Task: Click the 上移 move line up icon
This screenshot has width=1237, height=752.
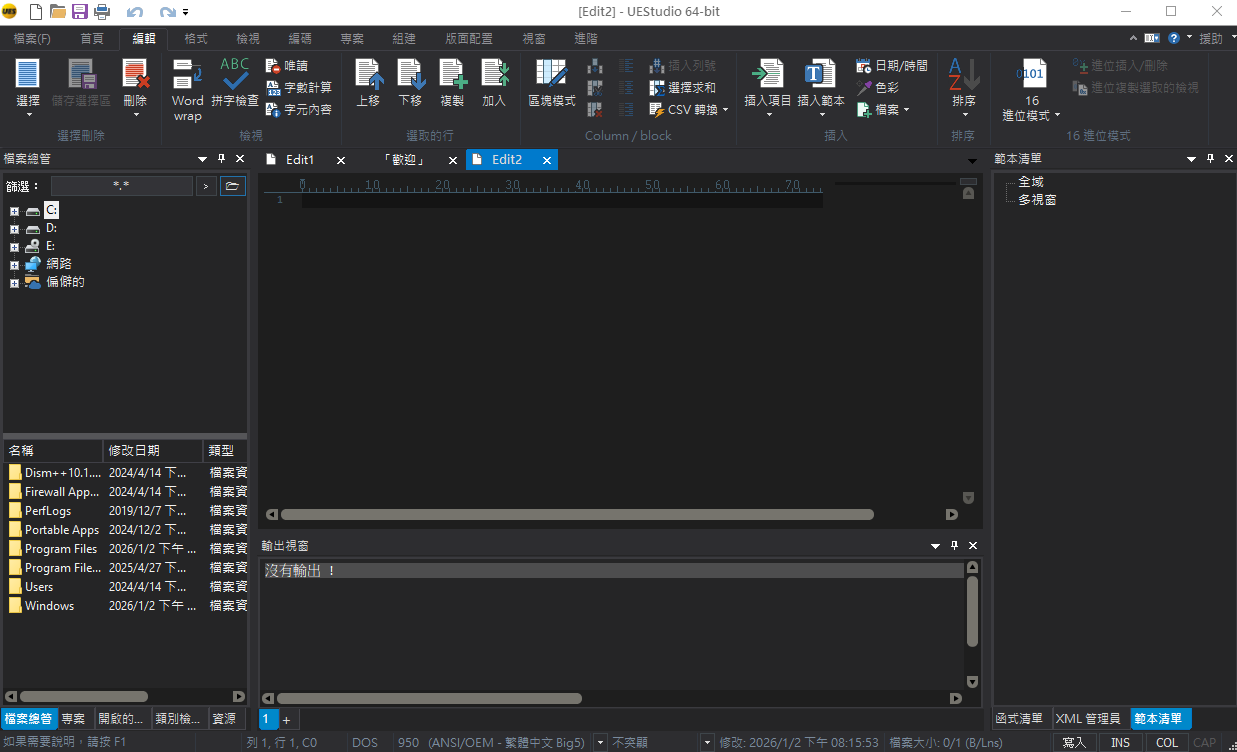Action: tap(368, 76)
